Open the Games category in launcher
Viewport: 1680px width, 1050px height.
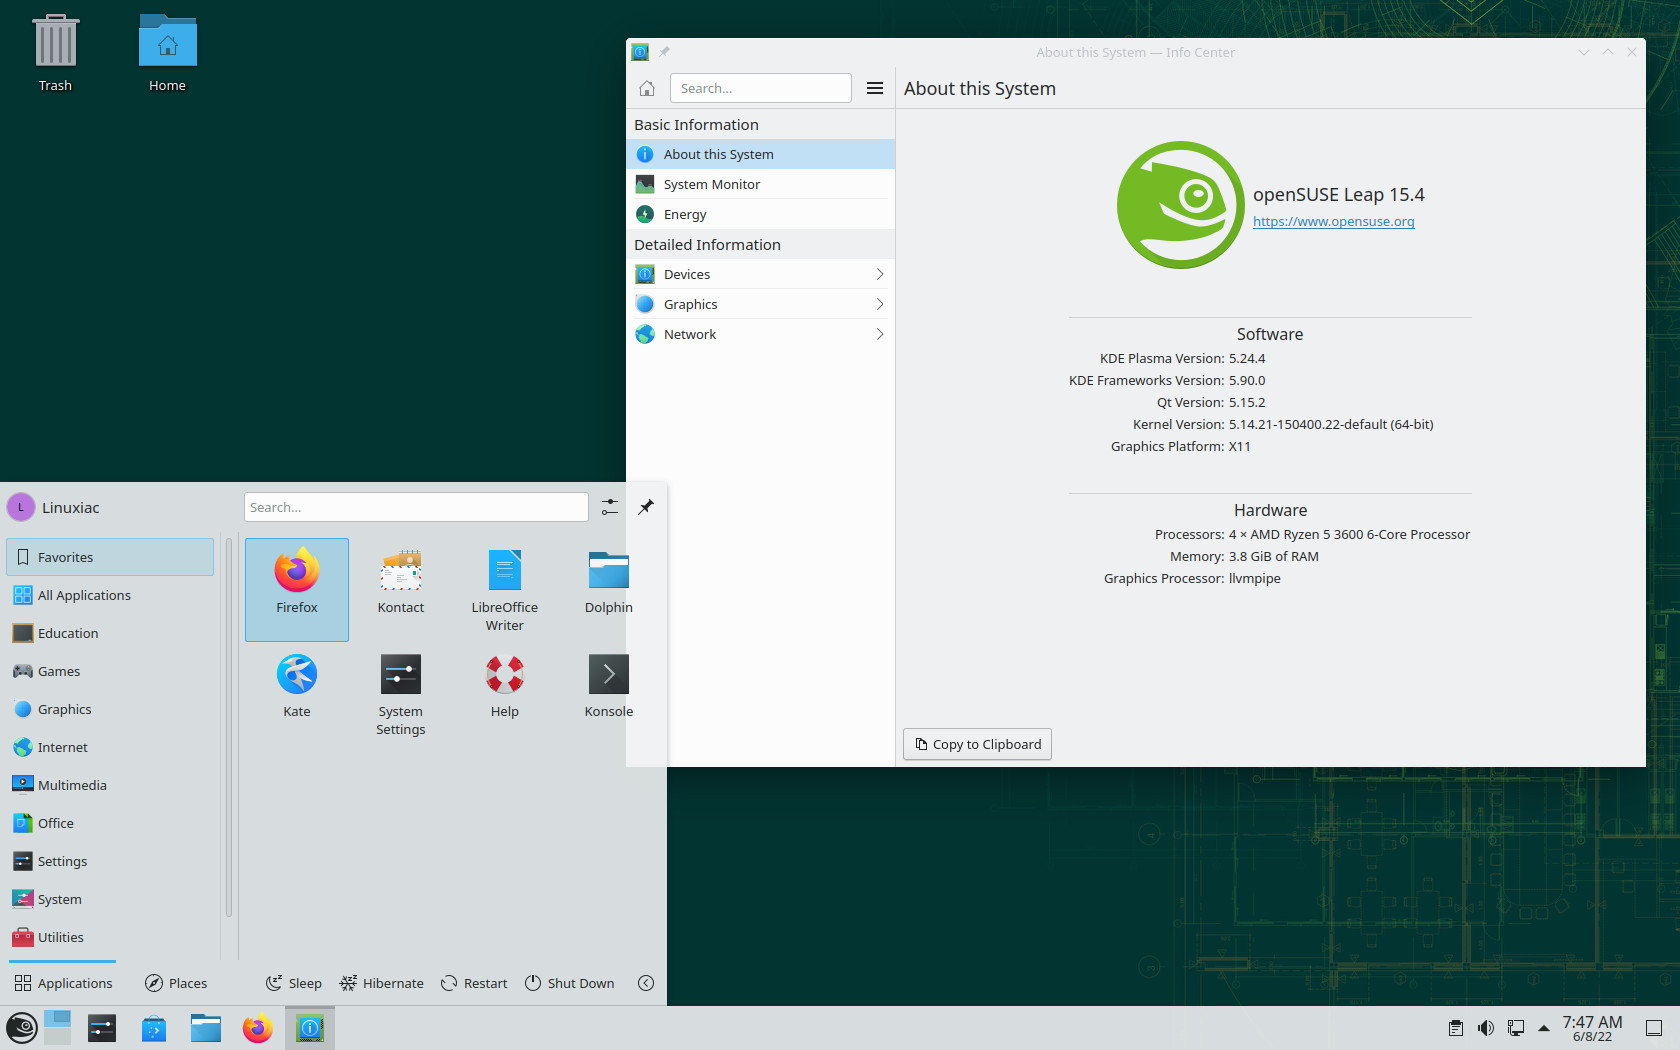point(110,671)
